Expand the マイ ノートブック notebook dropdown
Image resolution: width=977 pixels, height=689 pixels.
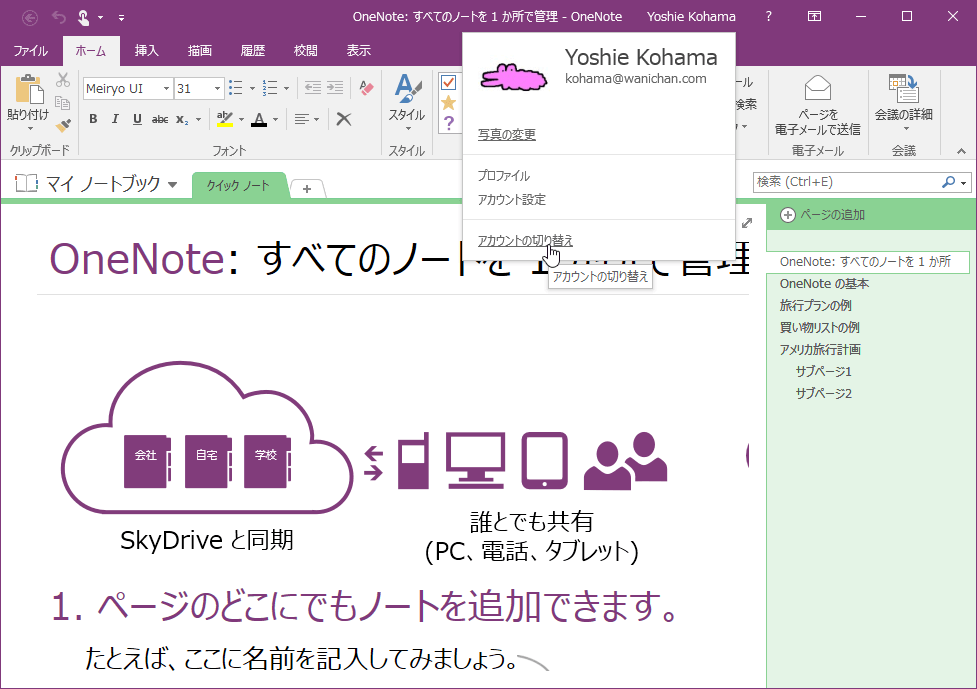click(x=173, y=184)
